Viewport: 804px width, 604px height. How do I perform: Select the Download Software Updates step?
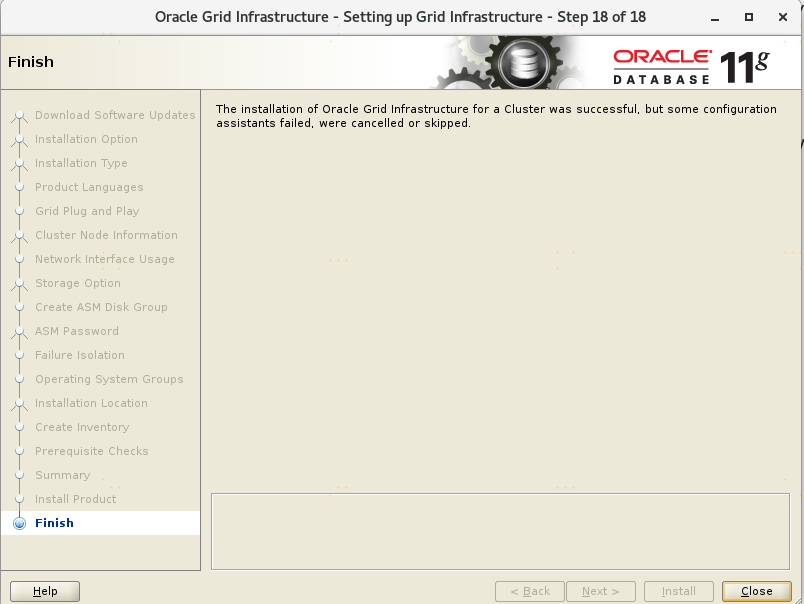[x=115, y=115]
